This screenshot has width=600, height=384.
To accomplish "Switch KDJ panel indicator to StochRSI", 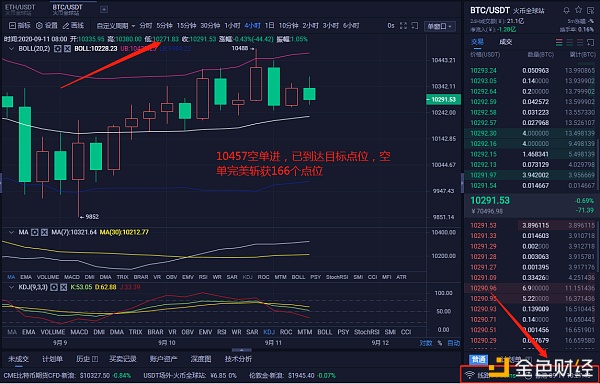I will coord(367,332).
